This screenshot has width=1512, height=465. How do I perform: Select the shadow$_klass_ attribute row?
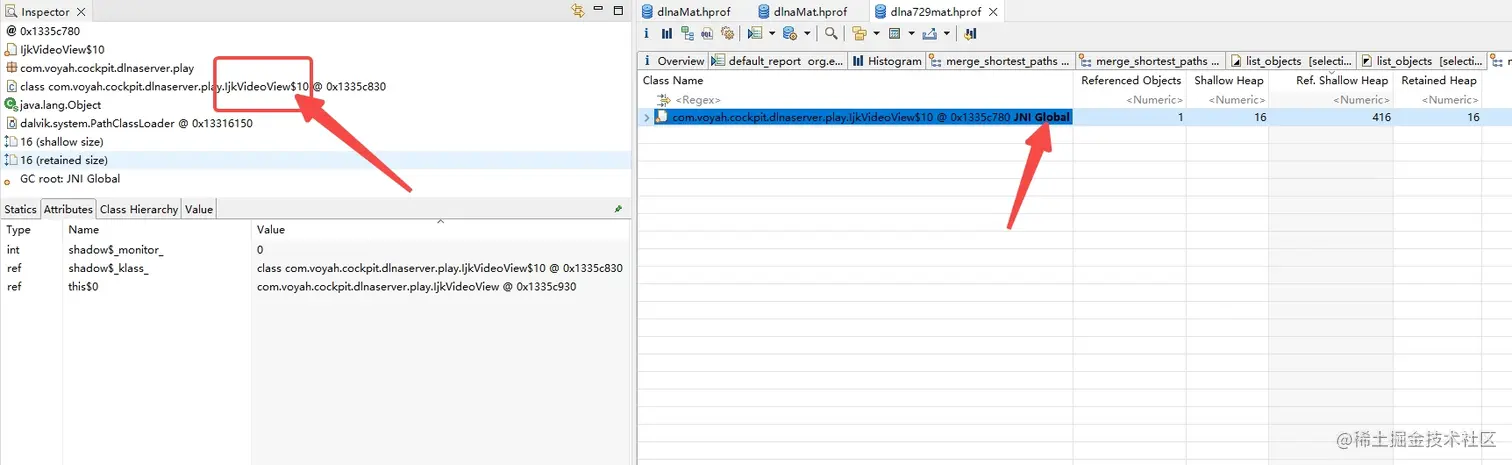pos(315,268)
